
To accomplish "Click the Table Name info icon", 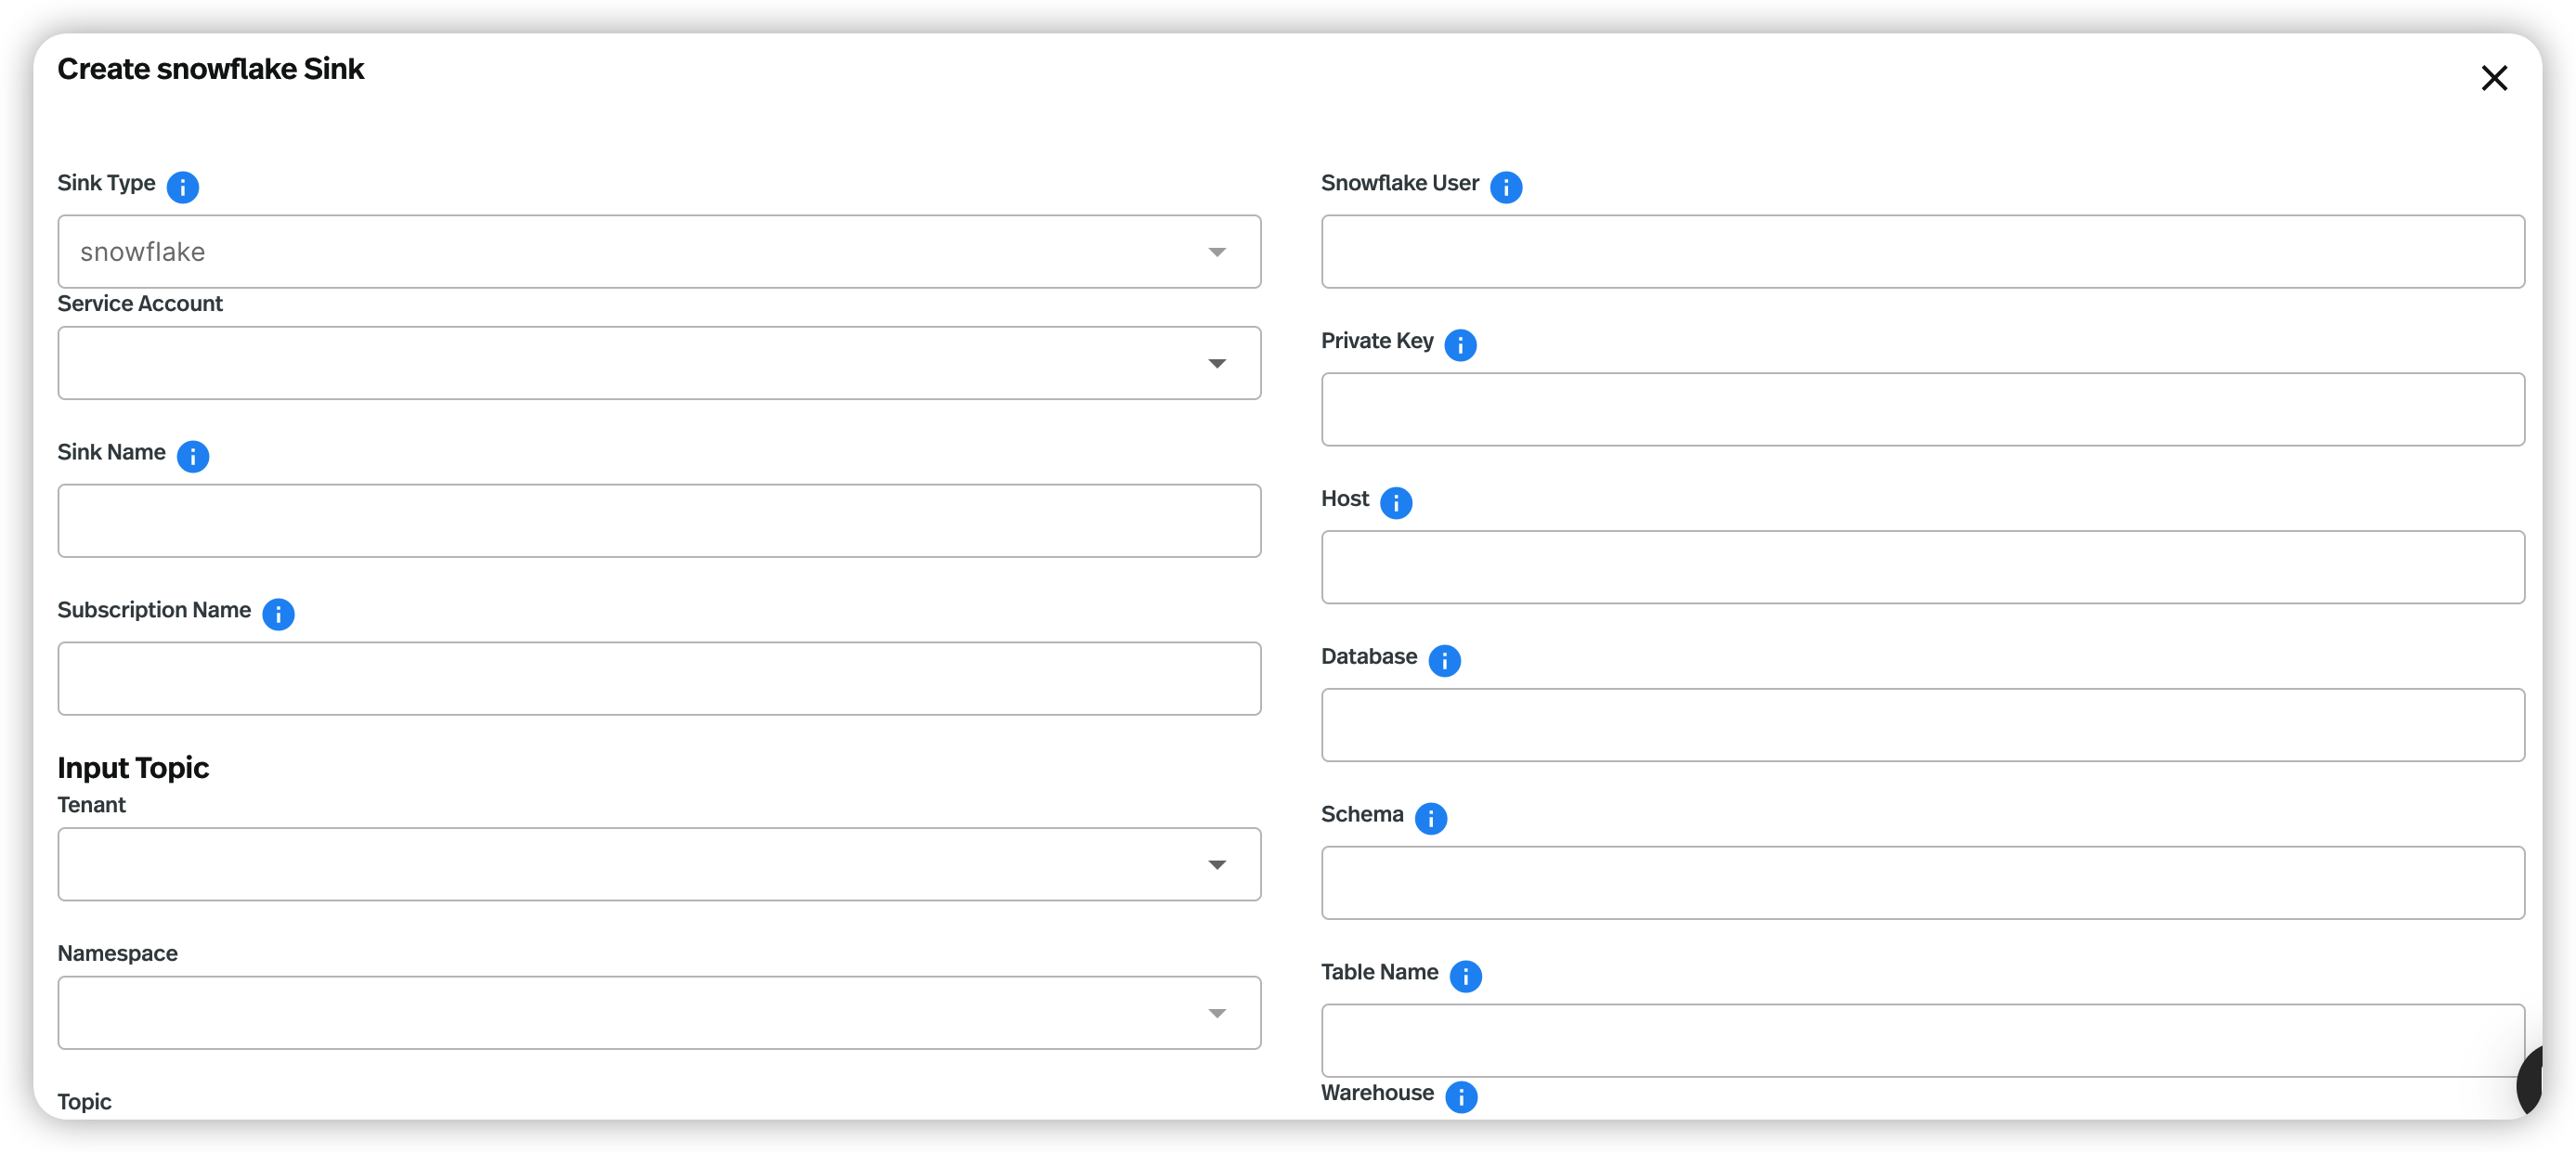I will click(x=1467, y=976).
